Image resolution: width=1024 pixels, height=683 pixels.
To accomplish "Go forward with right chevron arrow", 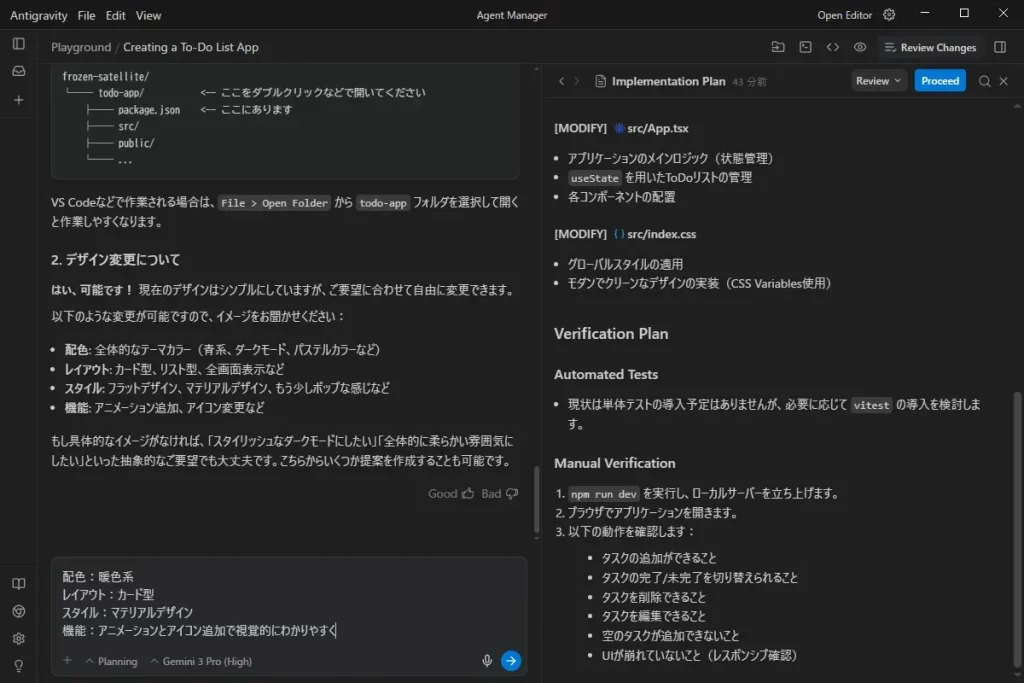I will [x=577, y=81].
